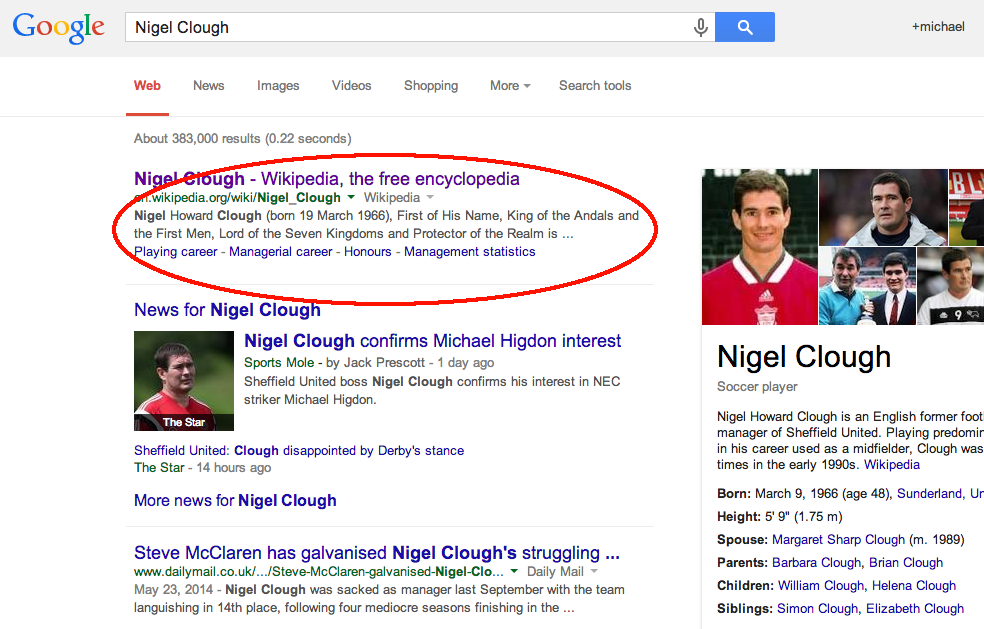Open the +michael profile link

(937, 27)
